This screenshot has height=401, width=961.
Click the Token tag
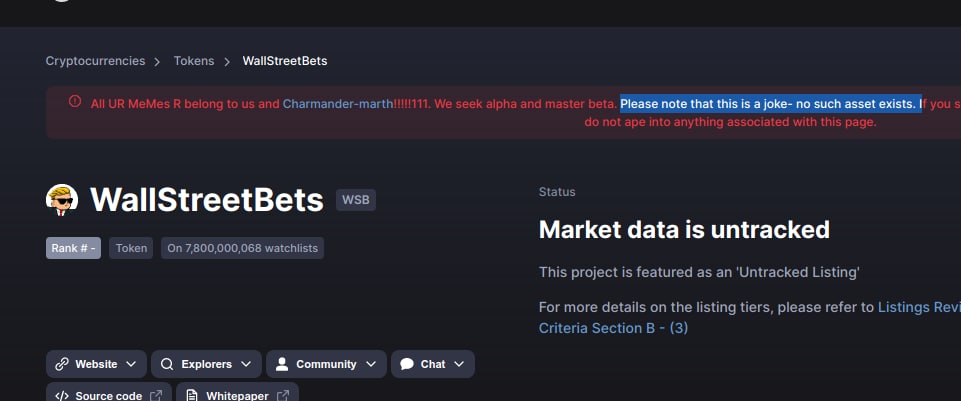coord(131,248)
